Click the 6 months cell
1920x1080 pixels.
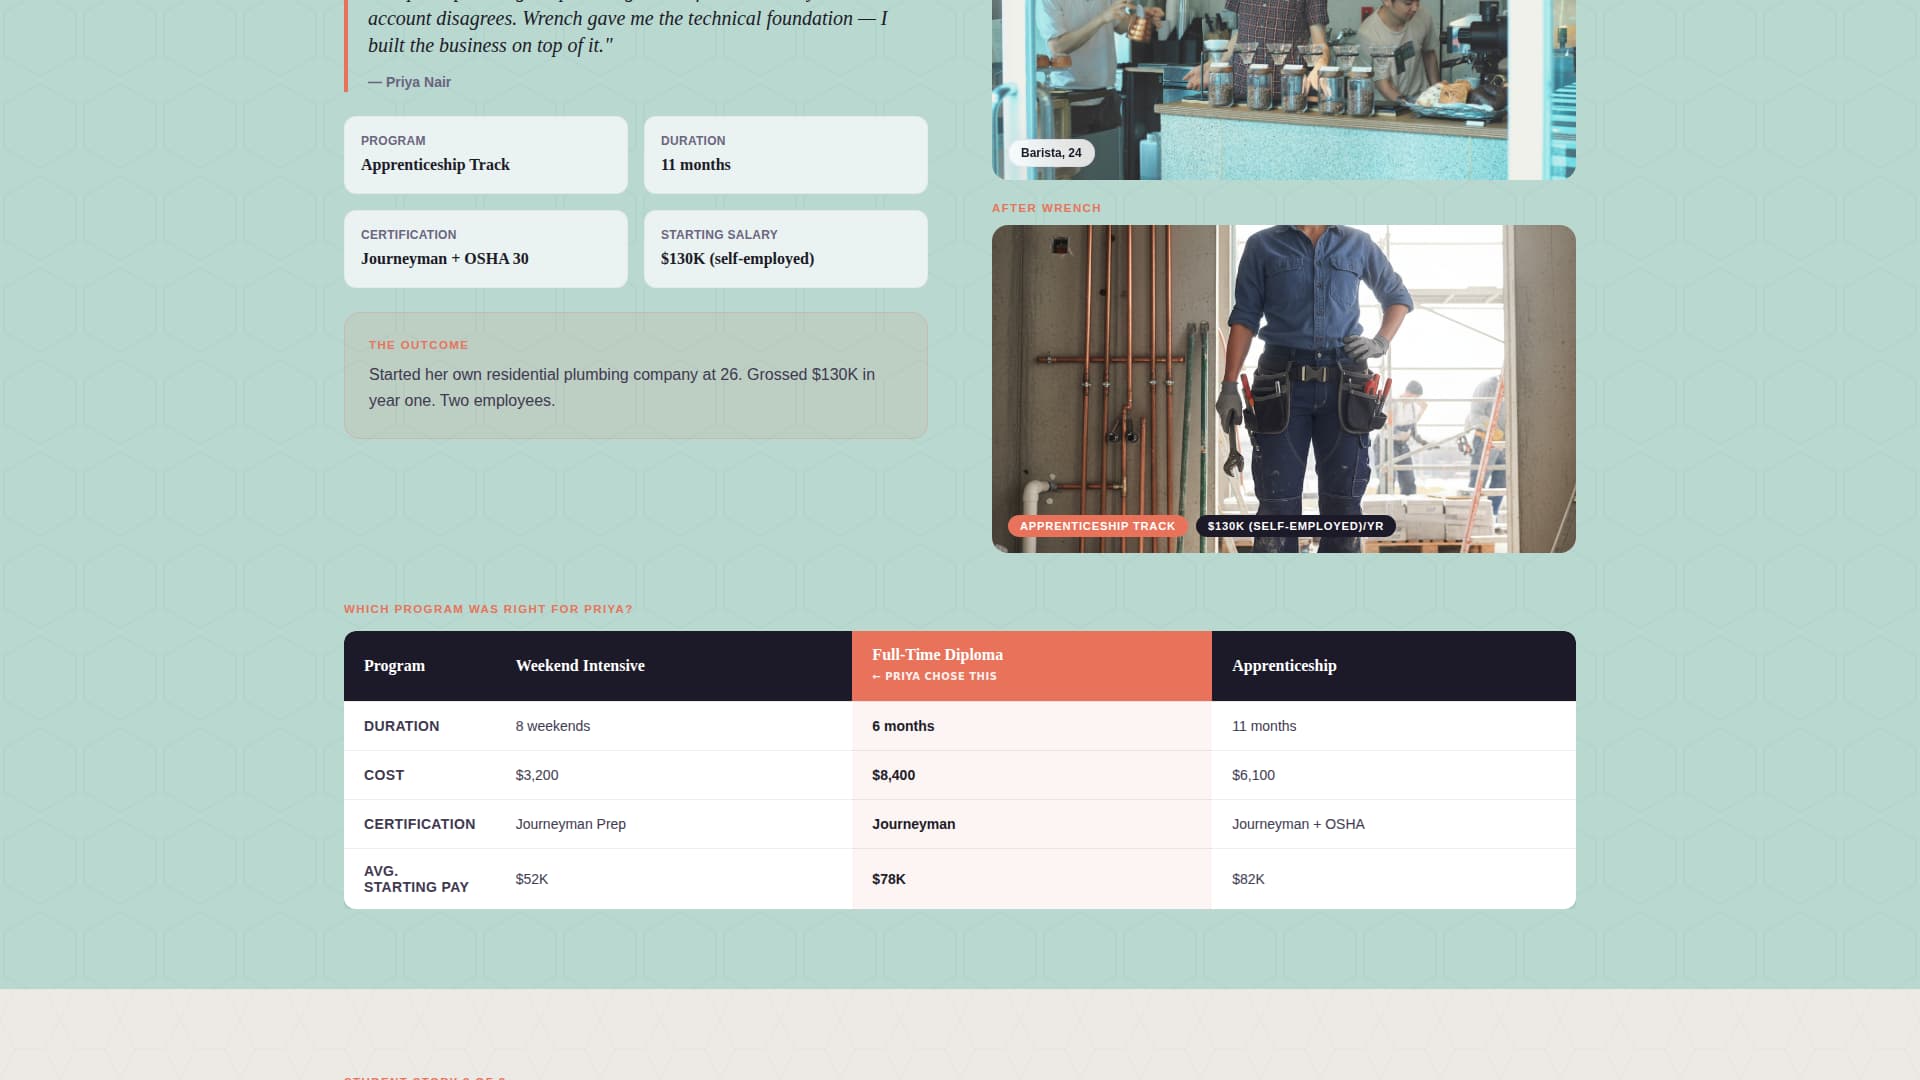click(x=1032, y=726)
